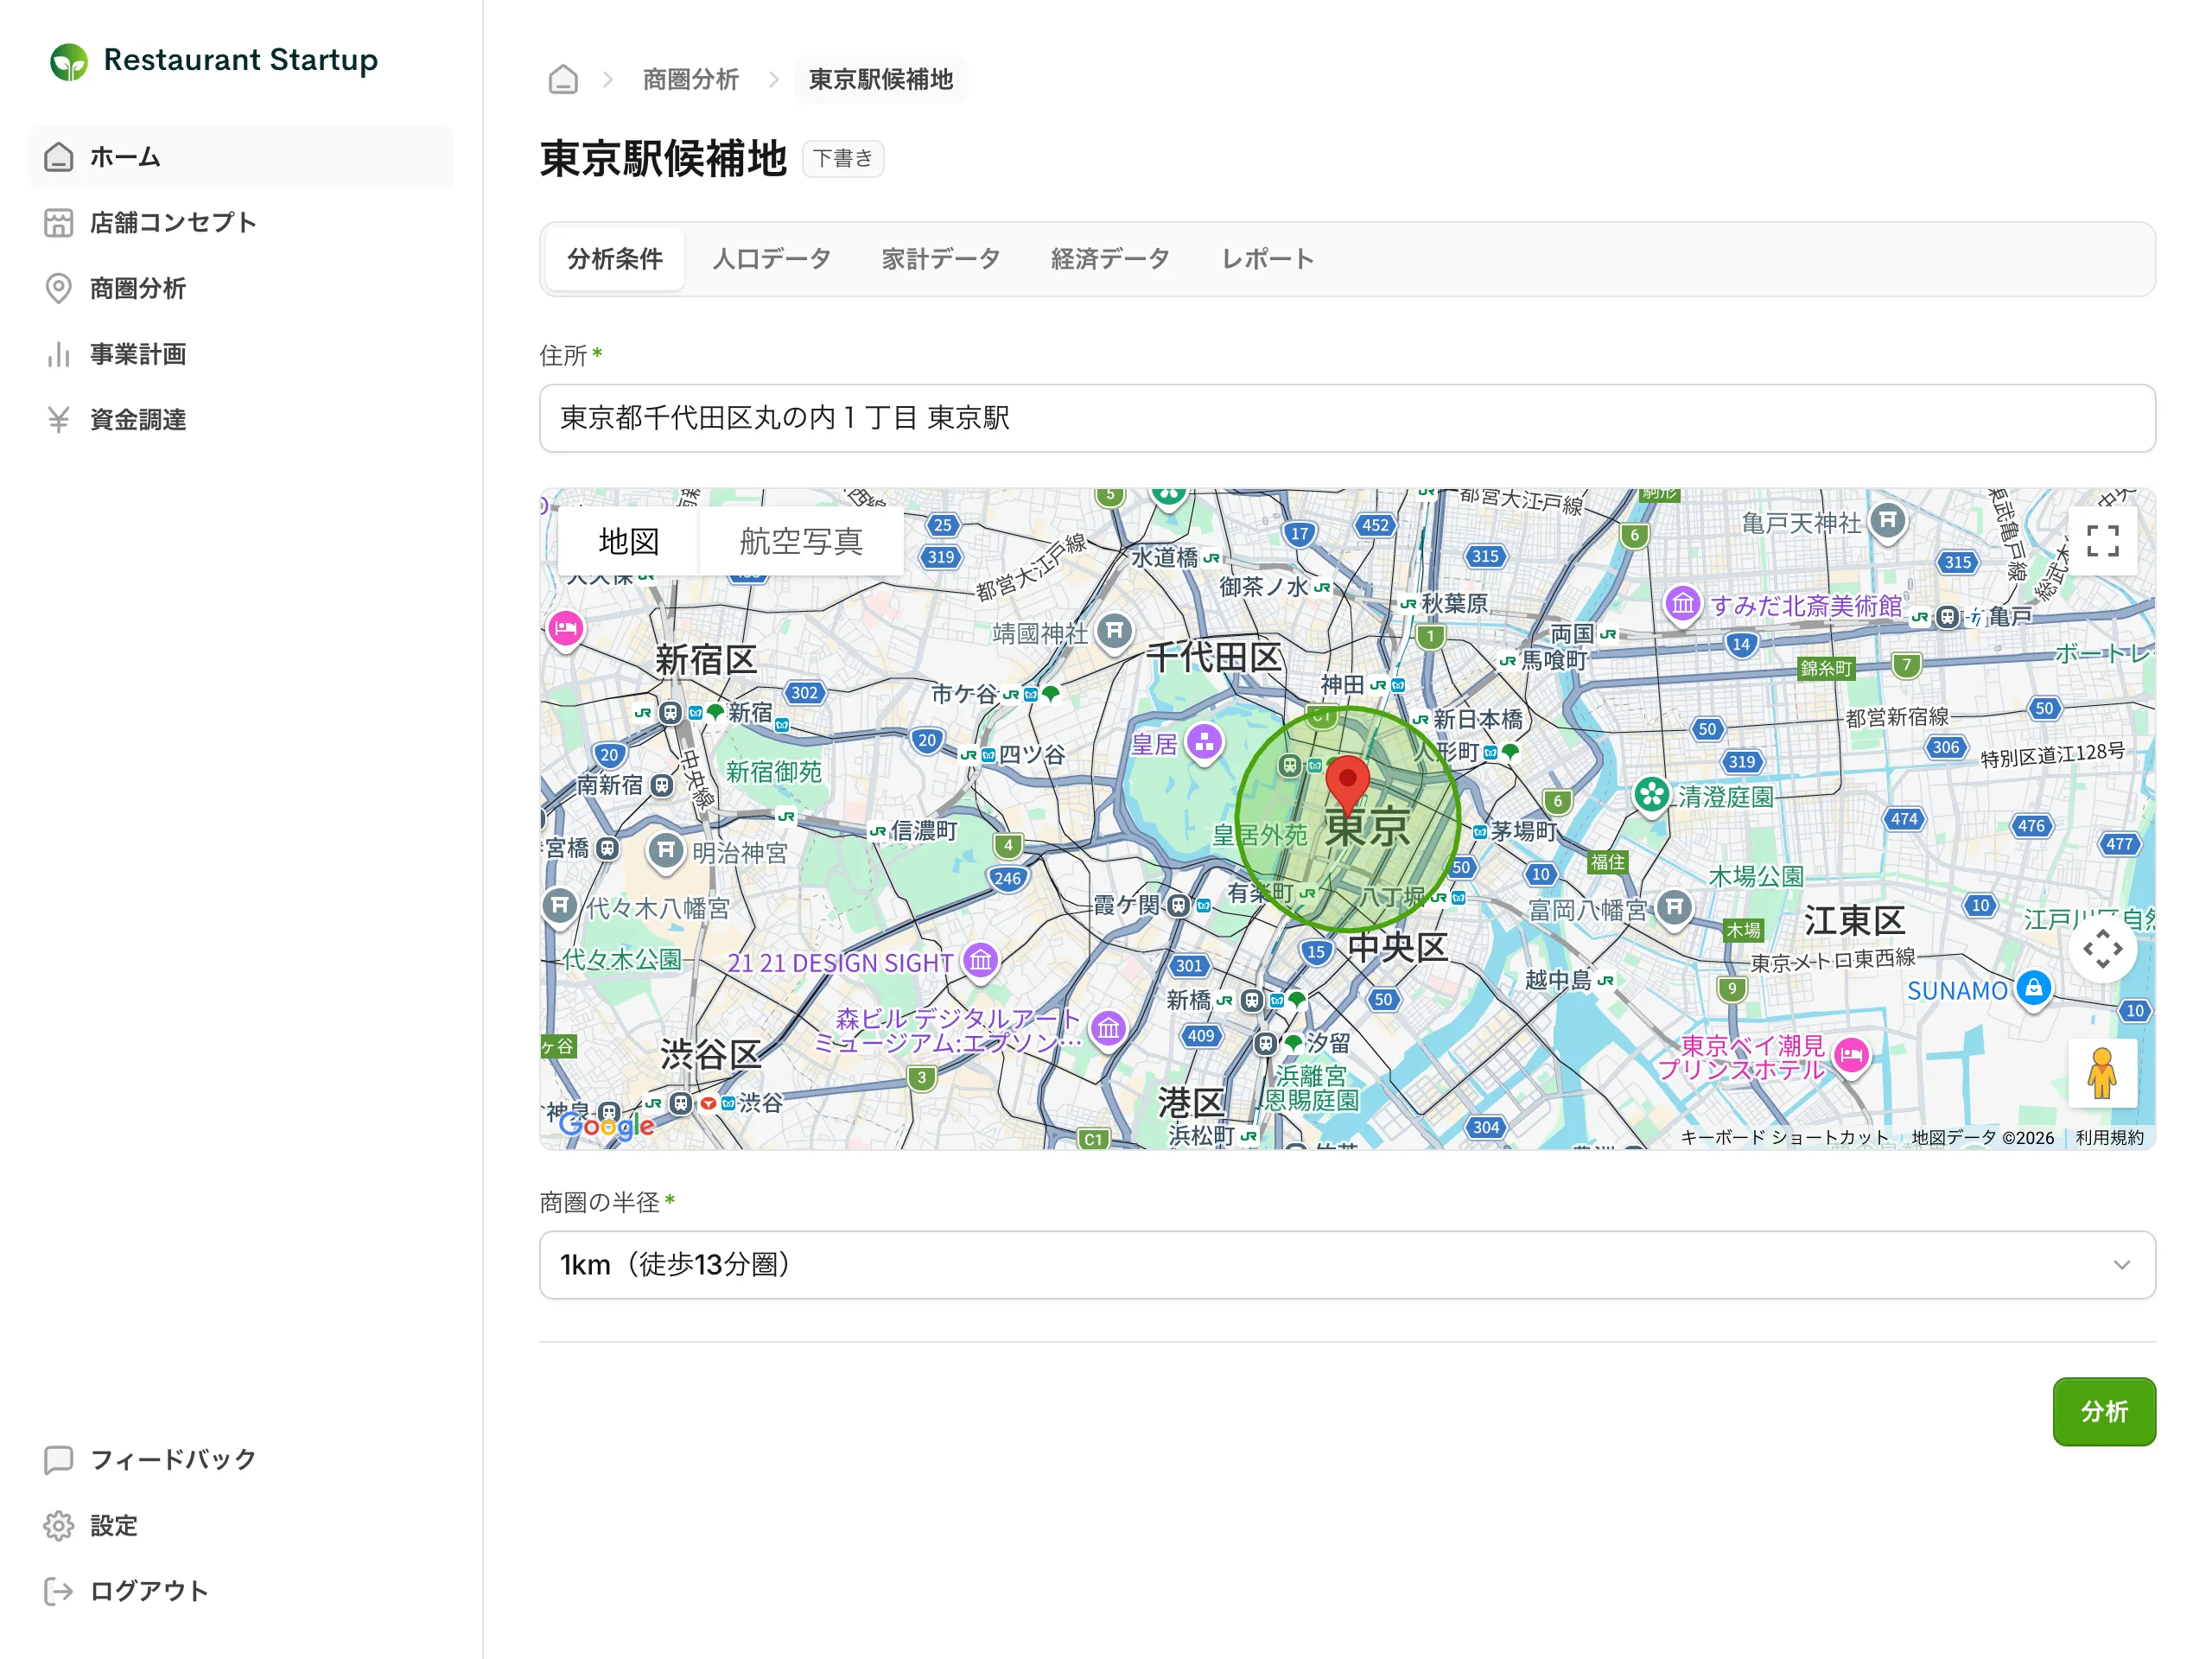Click ログアウト in the sidebar
The height and width of the screenshot is (1659, 2212).
coord(241,1591)
